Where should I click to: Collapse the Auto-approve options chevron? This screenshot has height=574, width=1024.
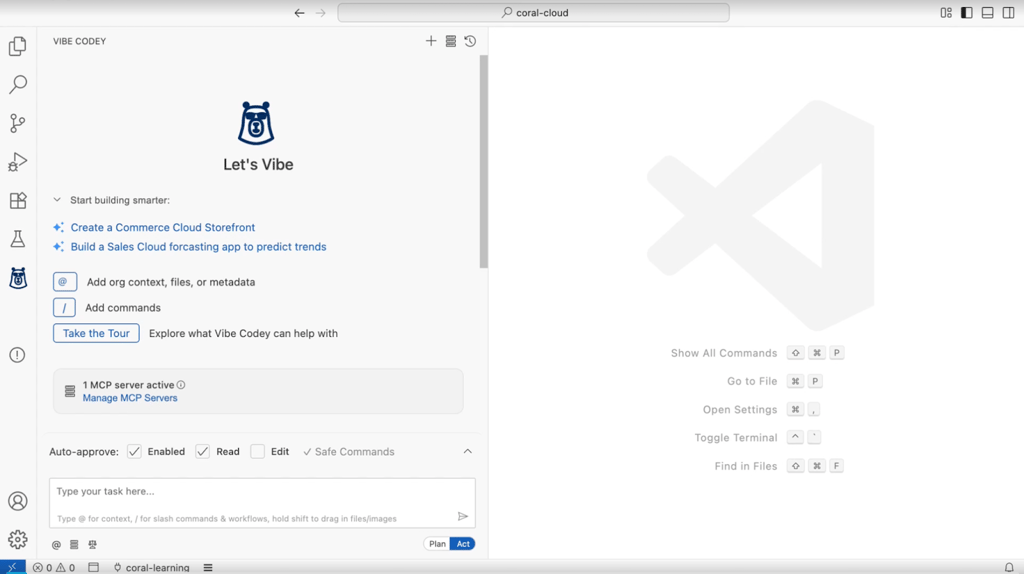[x=468, y=451]
